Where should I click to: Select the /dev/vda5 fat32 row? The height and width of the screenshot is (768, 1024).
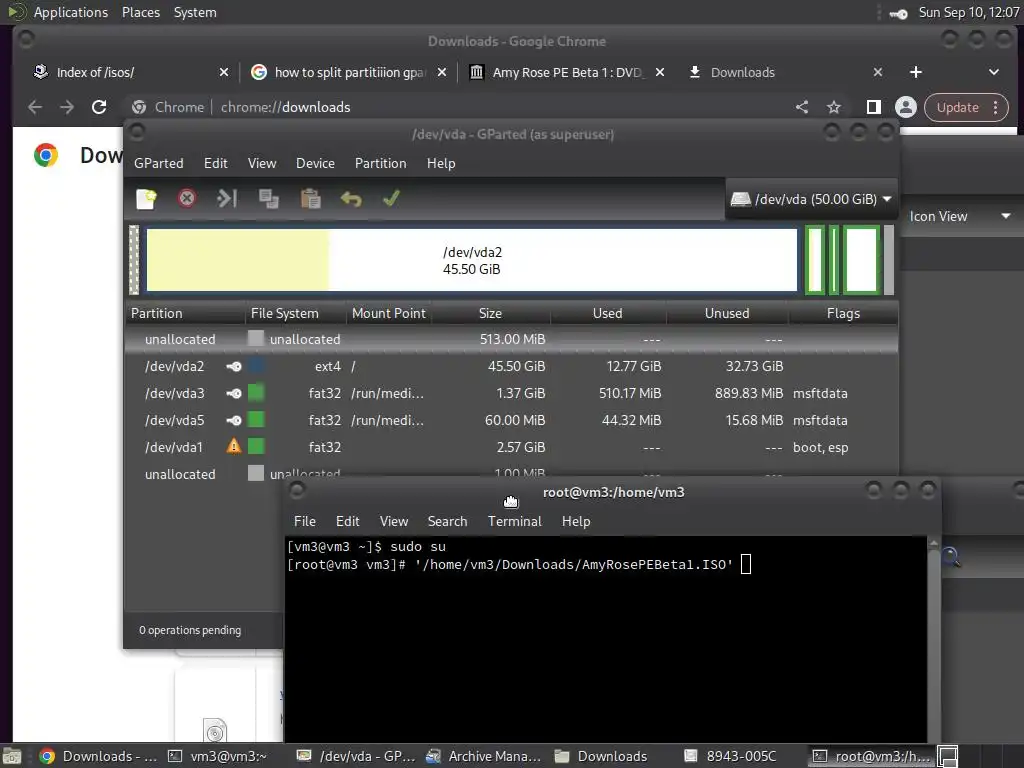tap(511, 420)
